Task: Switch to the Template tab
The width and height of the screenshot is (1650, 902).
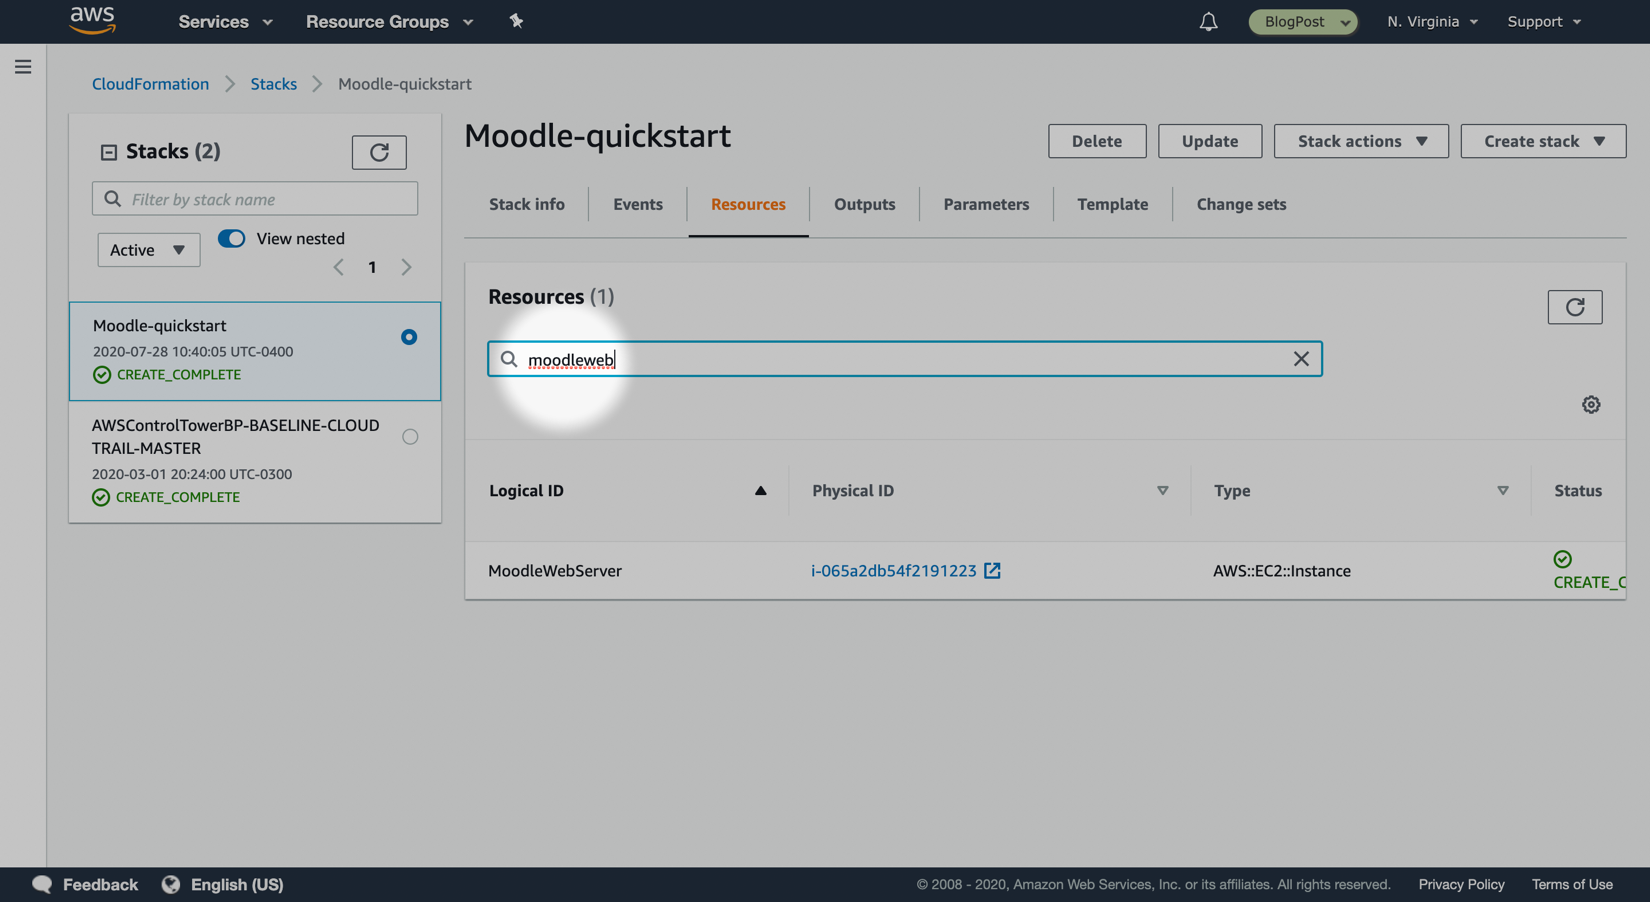Action: [x=1113, y=204]
